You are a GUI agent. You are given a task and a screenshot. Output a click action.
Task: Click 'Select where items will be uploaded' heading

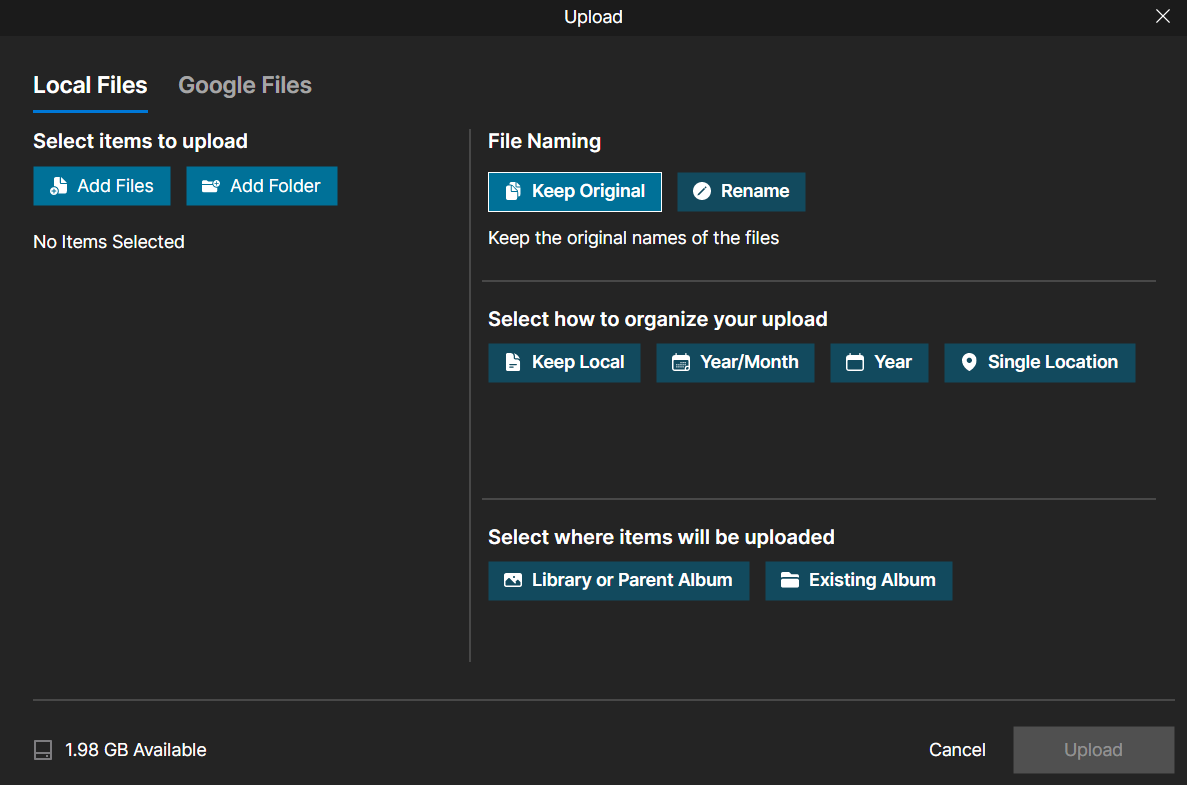[661, 537]
